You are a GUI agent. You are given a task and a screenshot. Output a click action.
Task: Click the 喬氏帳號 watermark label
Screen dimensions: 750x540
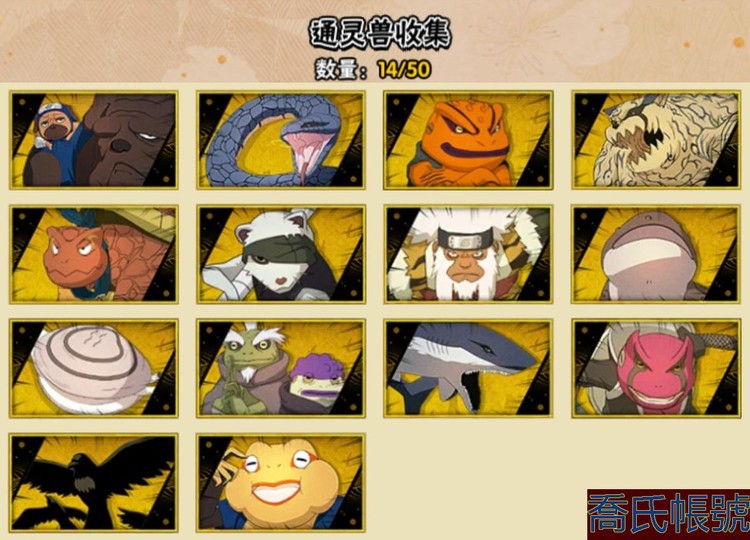click(669, 514)
